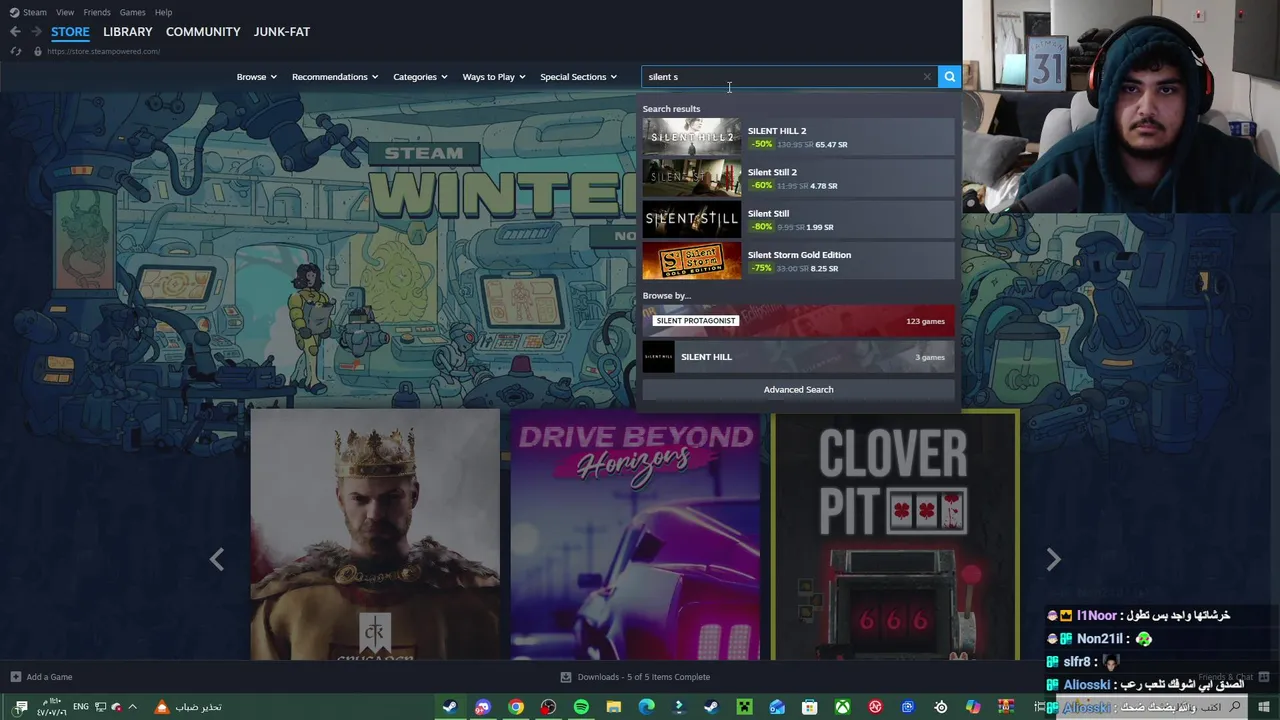This screenshot has height=720, width=1280.
Task: Go back with the left arrow in navigation
Action: [15, 32]
